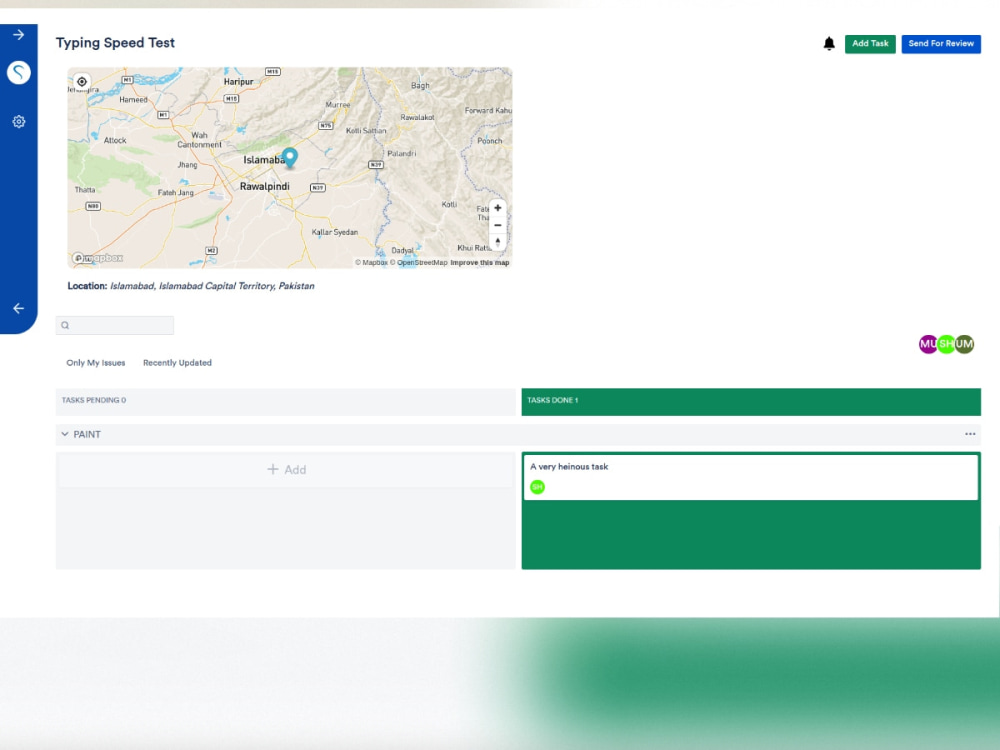Image resolution: width=1000 pixels, height=750 pixels.
Task: Open the app logo home icon
Action: [18, 72]
